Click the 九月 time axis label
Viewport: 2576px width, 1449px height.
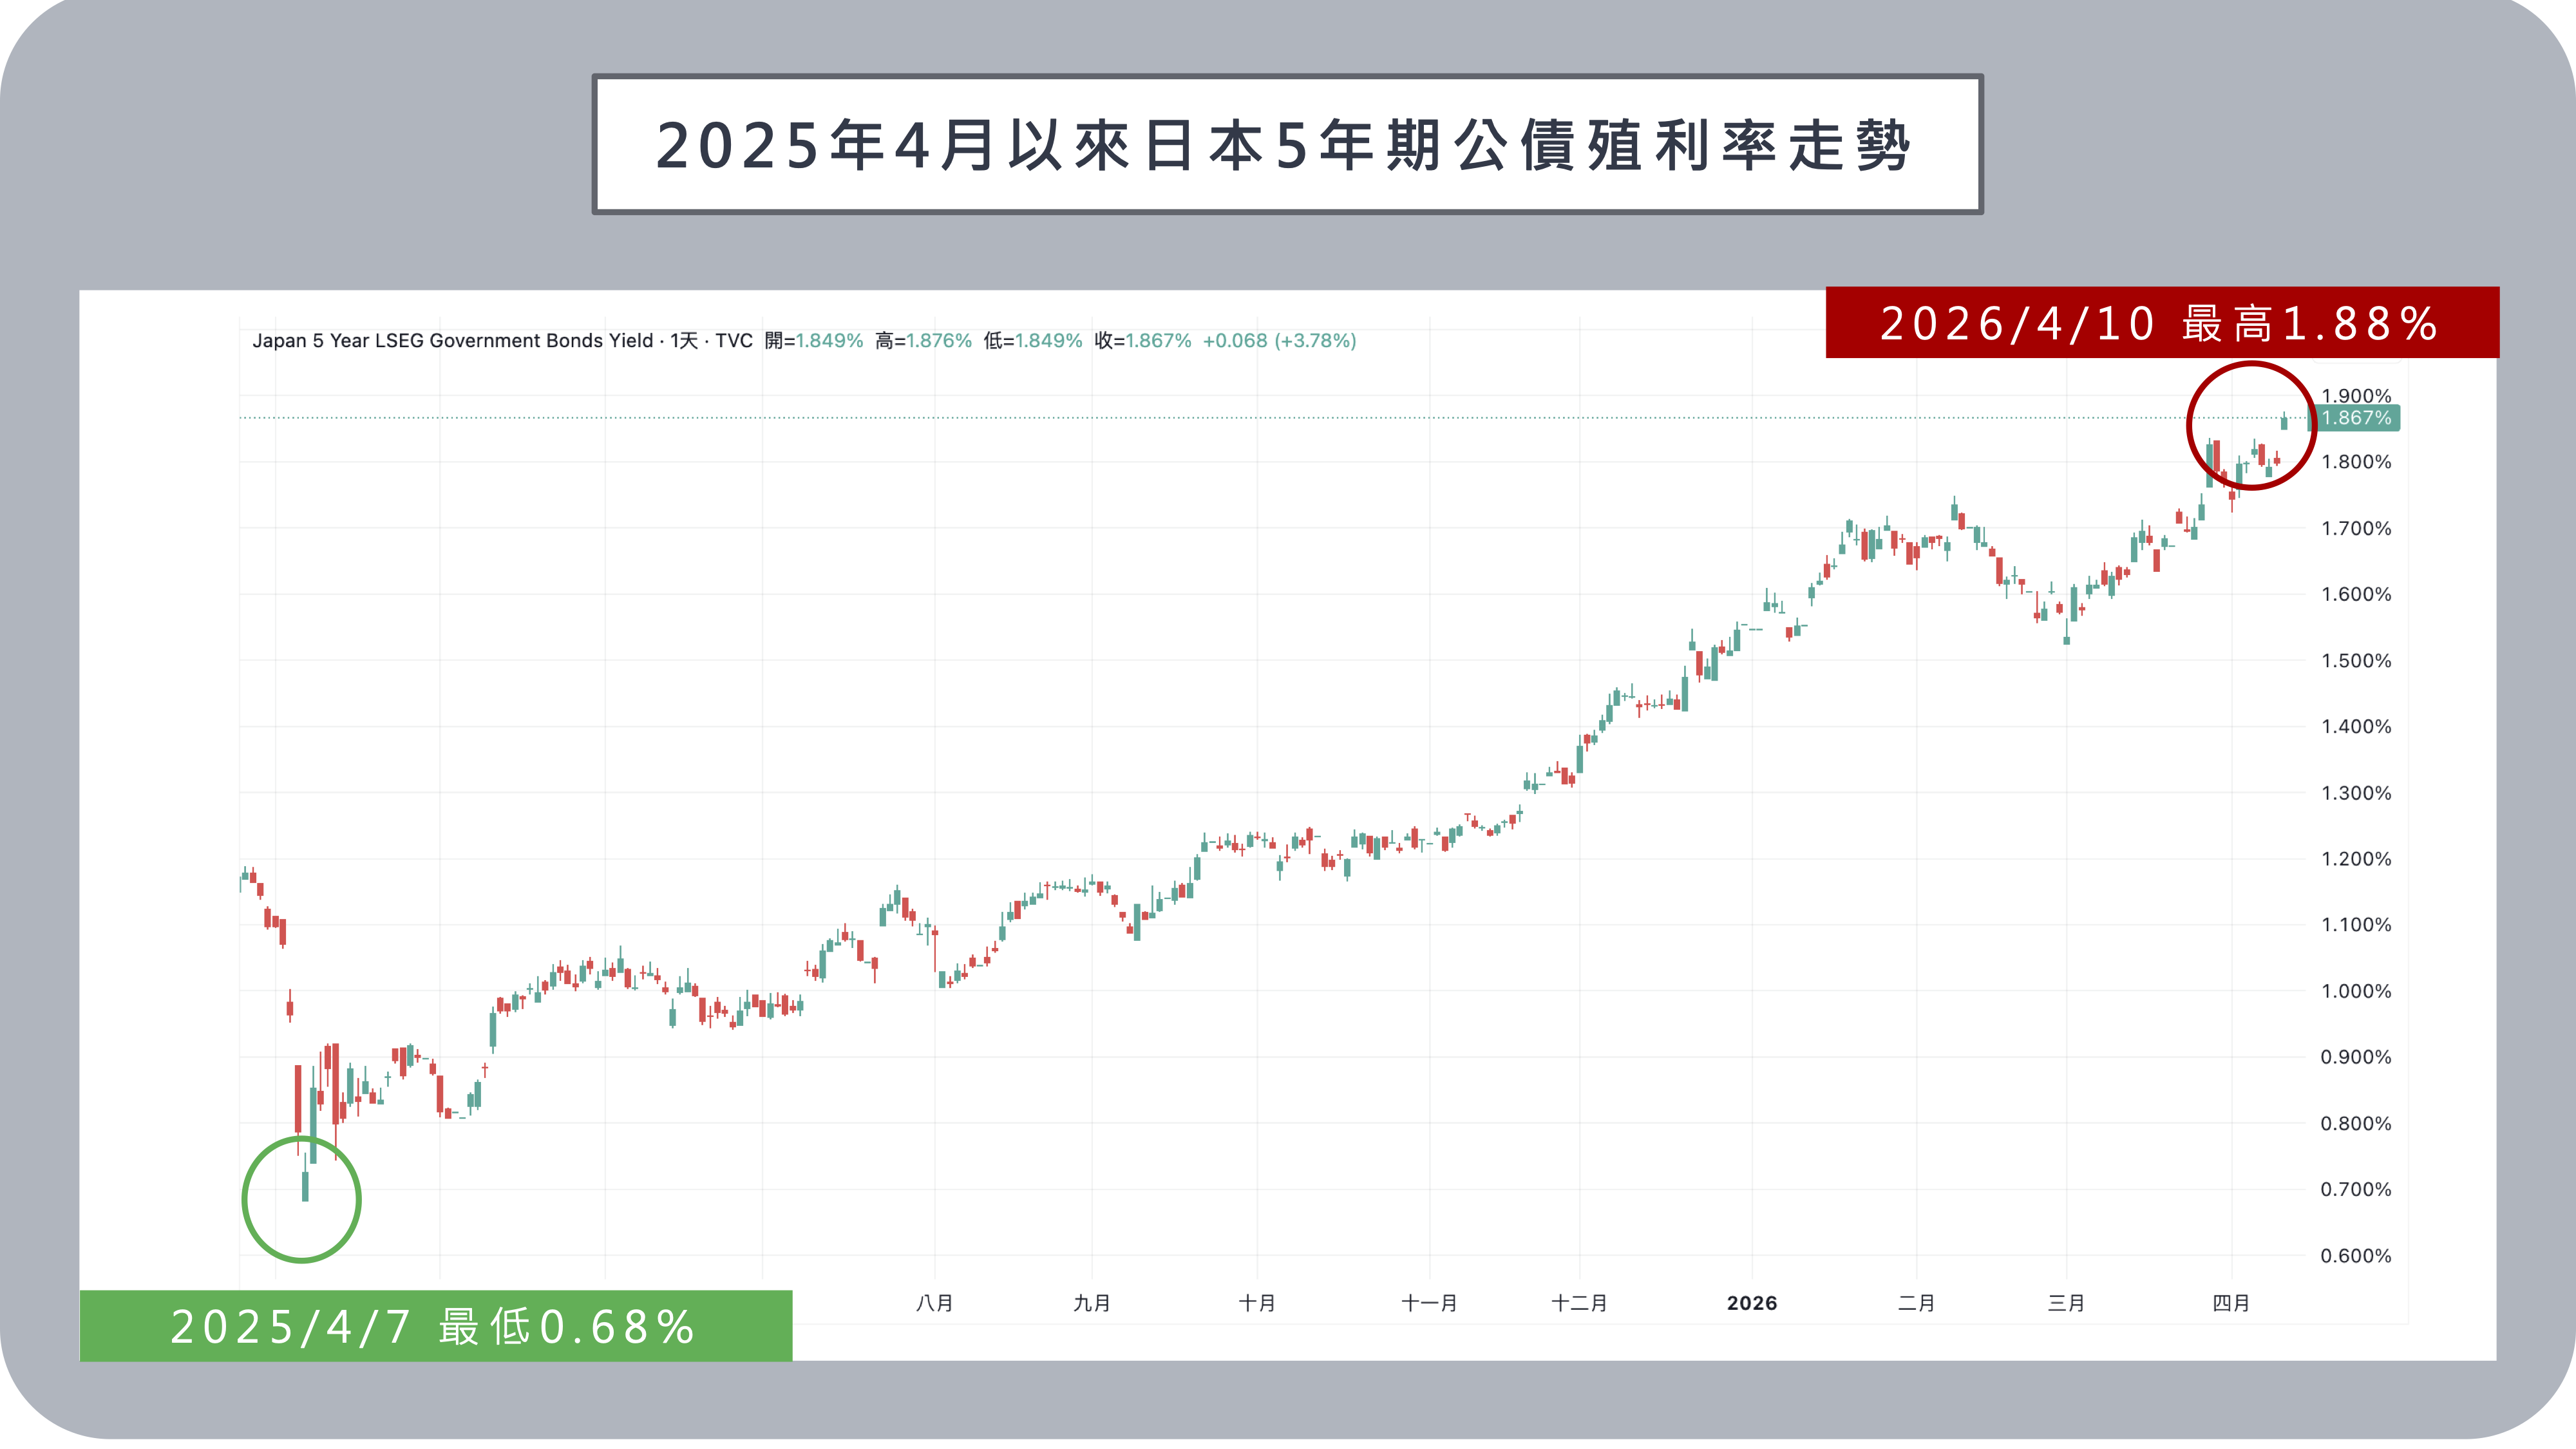click(1091, 1303)
